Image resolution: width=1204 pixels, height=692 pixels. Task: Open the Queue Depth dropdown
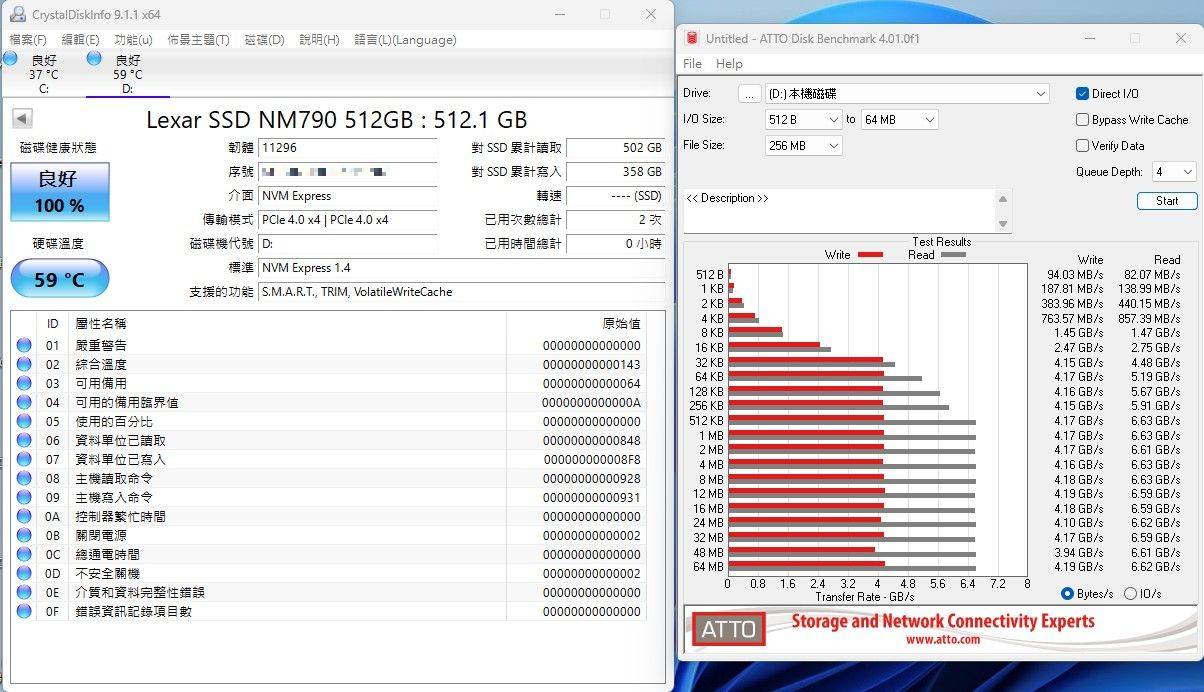pos(1174,172)
